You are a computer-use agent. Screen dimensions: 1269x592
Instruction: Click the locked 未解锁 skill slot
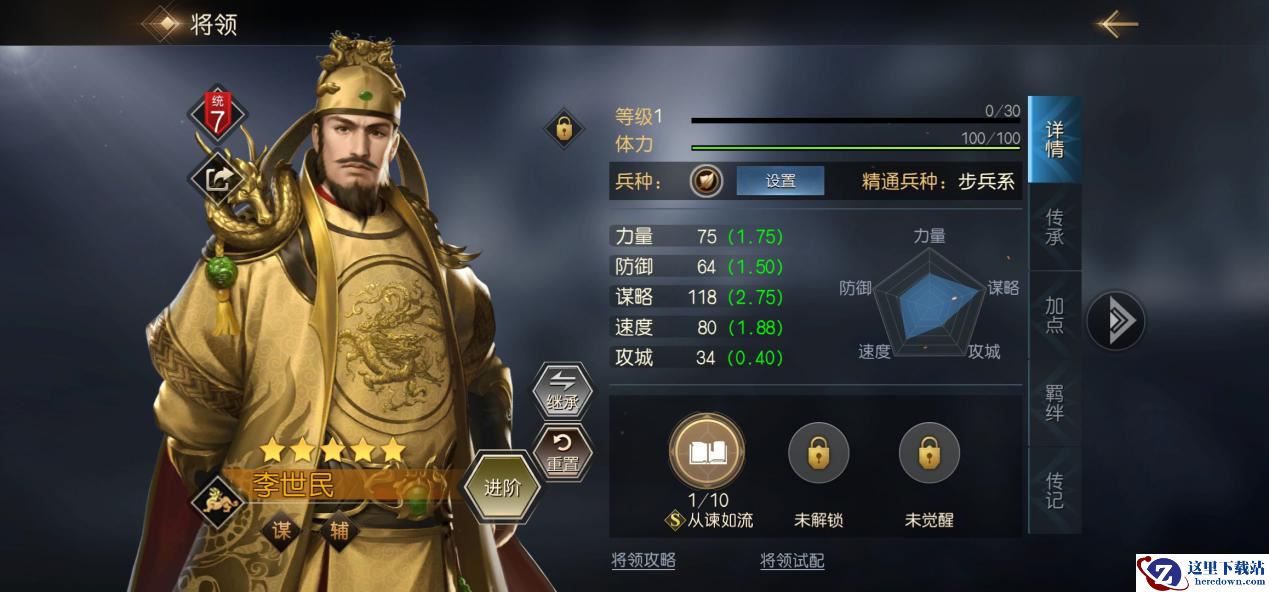818,453
